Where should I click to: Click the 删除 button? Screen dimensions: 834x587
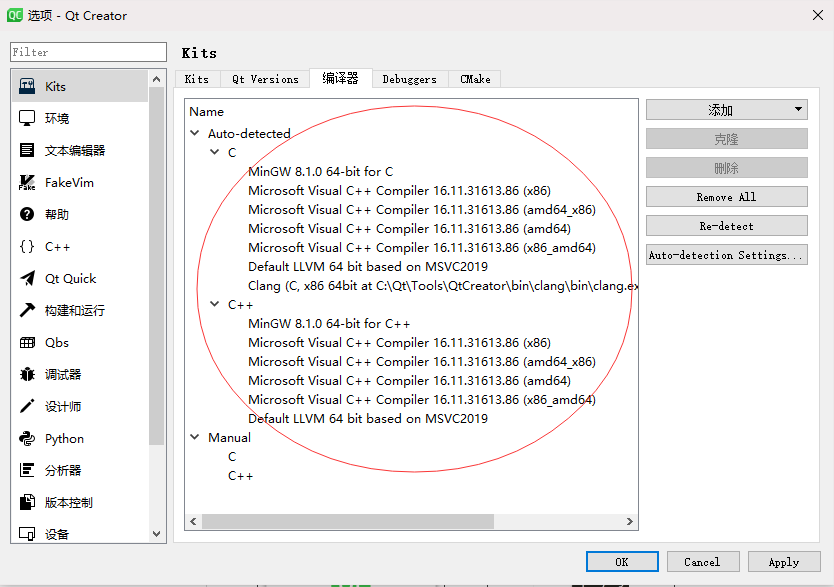point(727,168)
